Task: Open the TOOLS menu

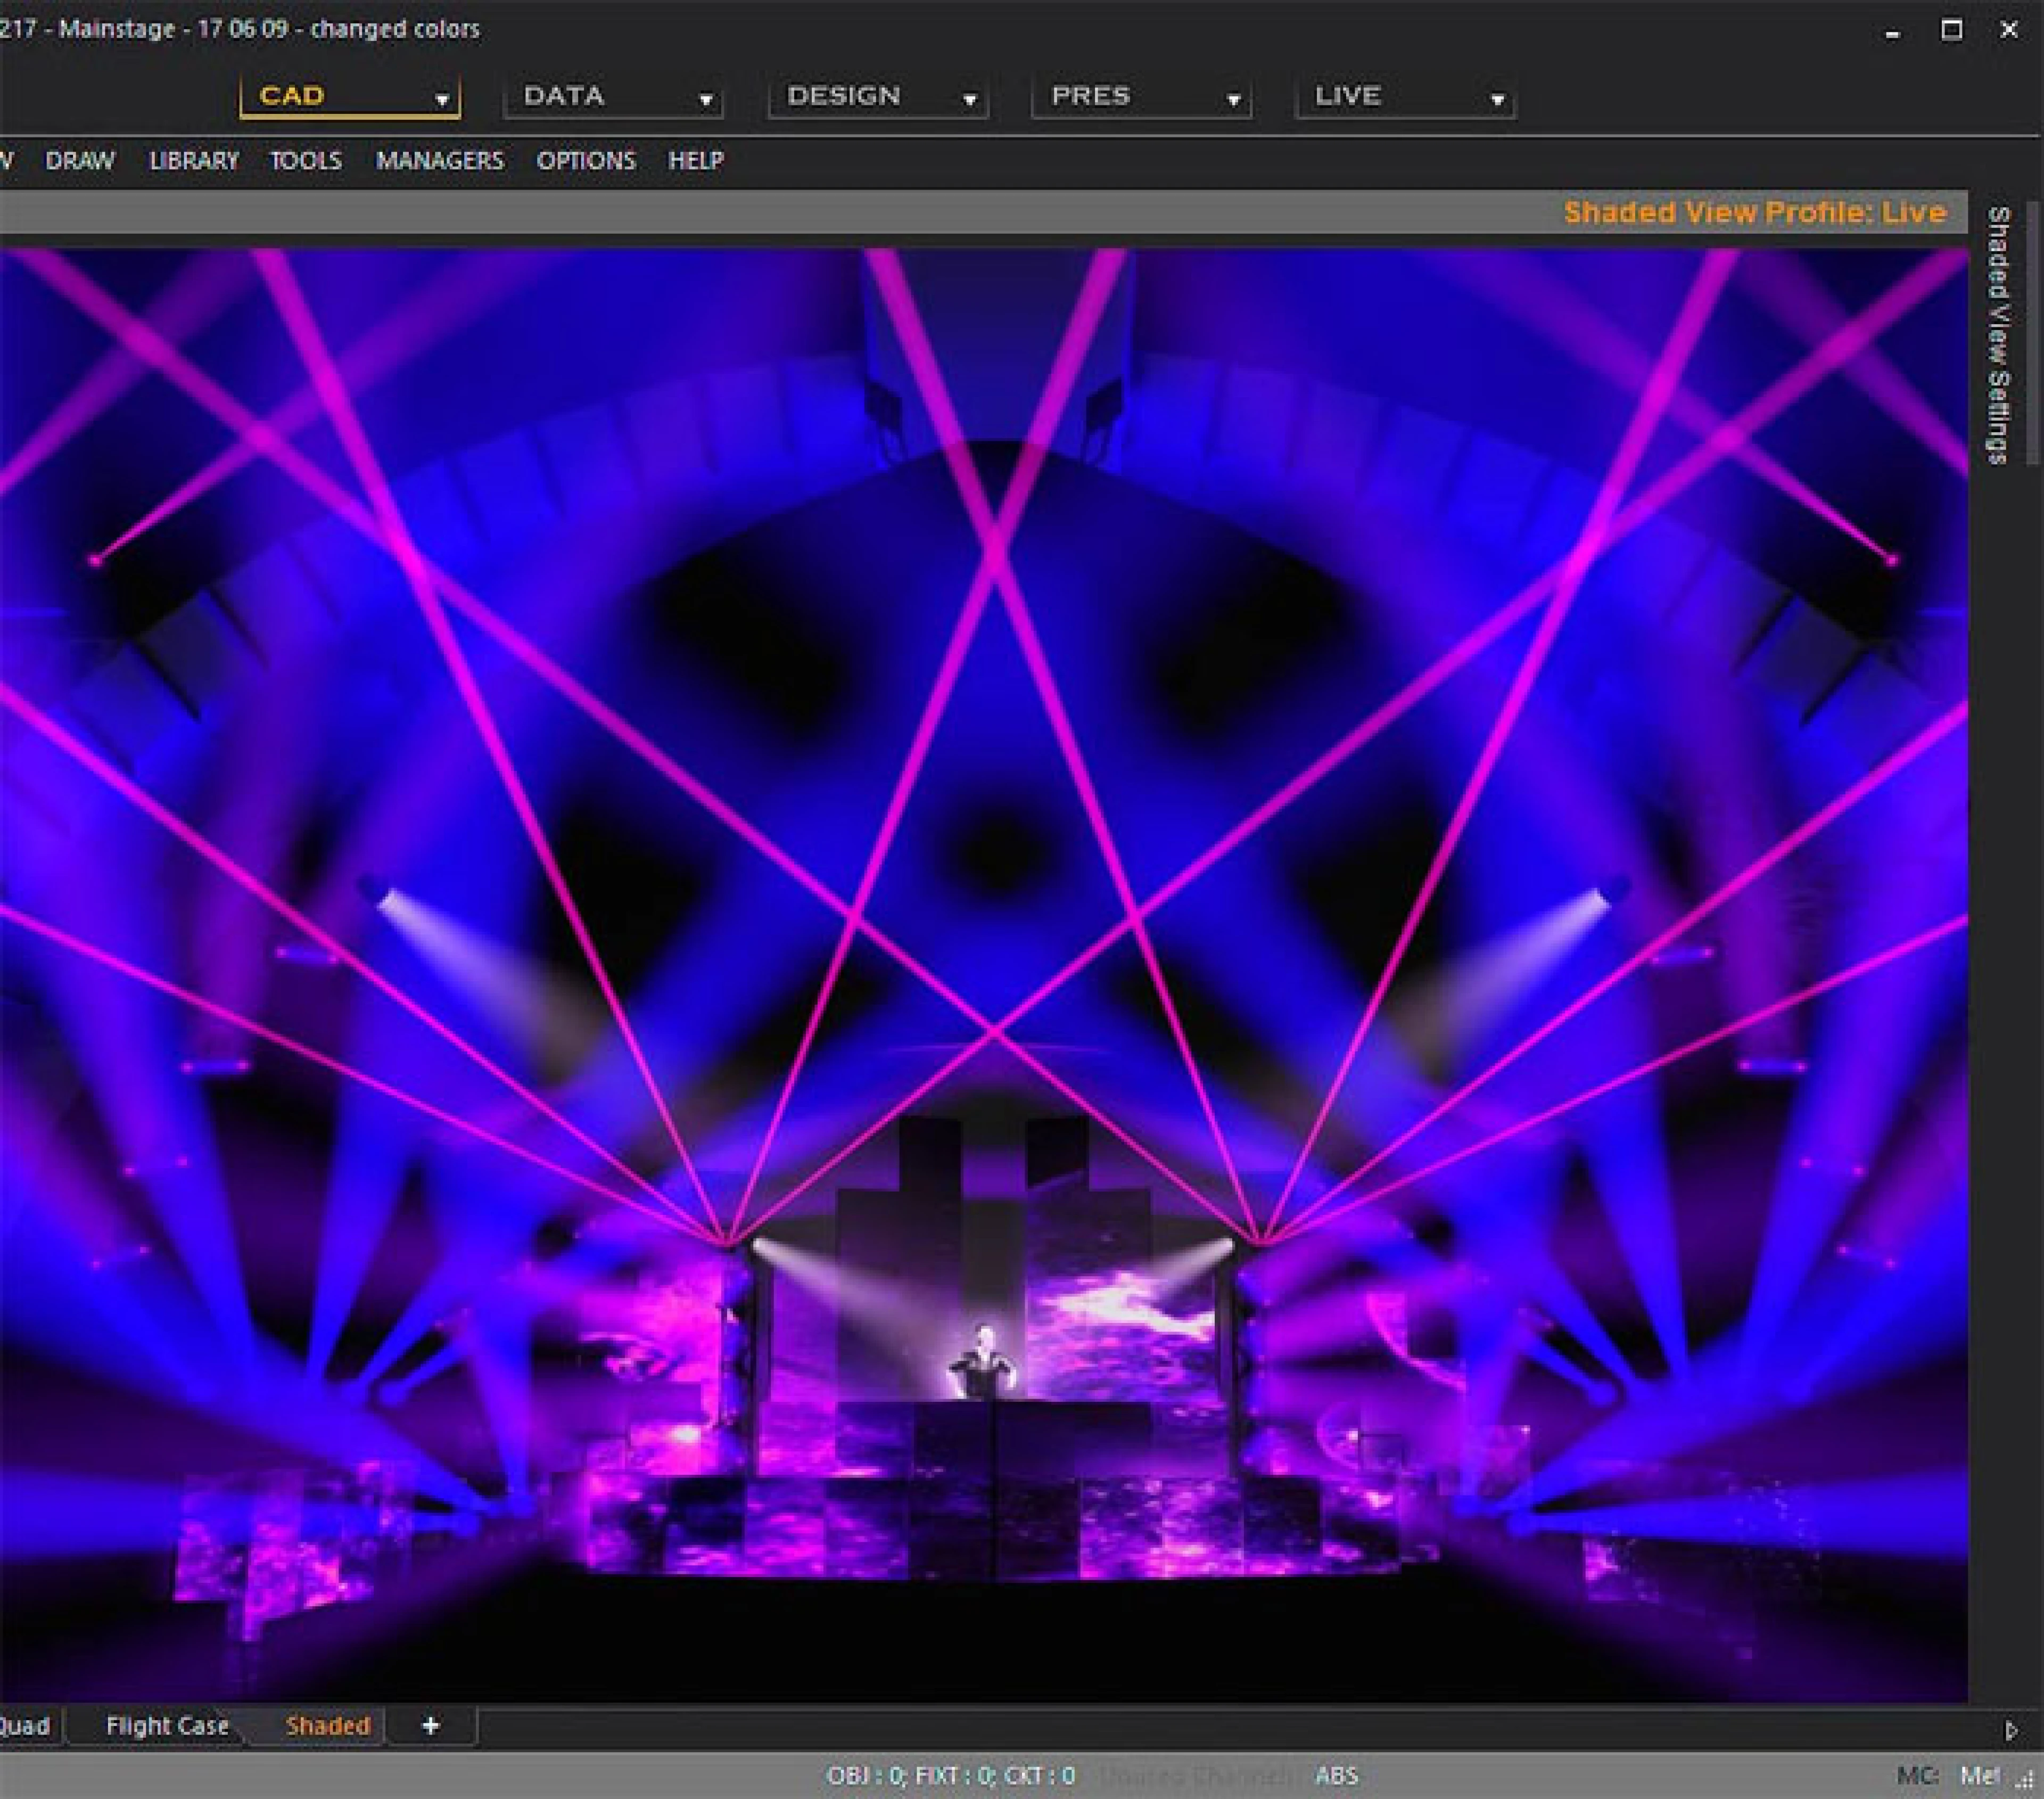Action: click(306, 161)
